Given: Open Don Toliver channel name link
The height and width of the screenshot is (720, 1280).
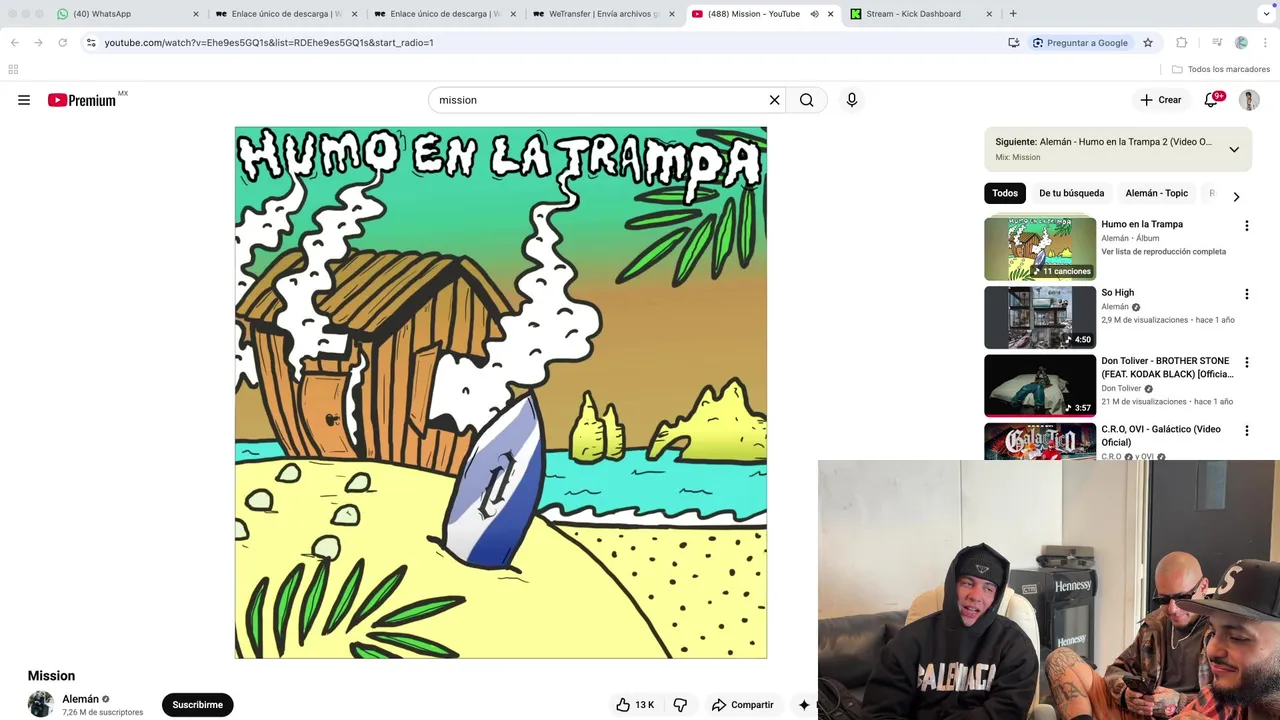Looking at the screenshot, I should (1121, 389).
